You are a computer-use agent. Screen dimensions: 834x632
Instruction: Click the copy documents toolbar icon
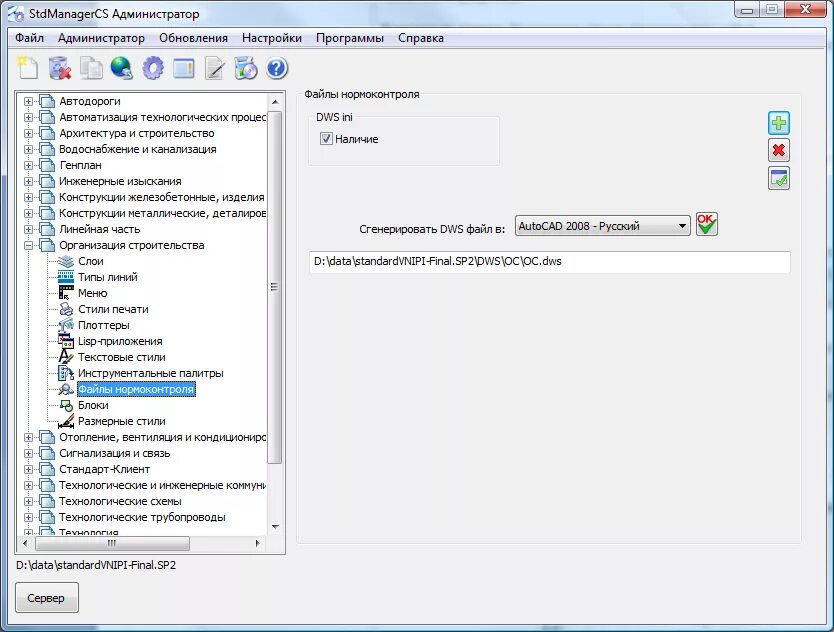[x=91, y=69]
